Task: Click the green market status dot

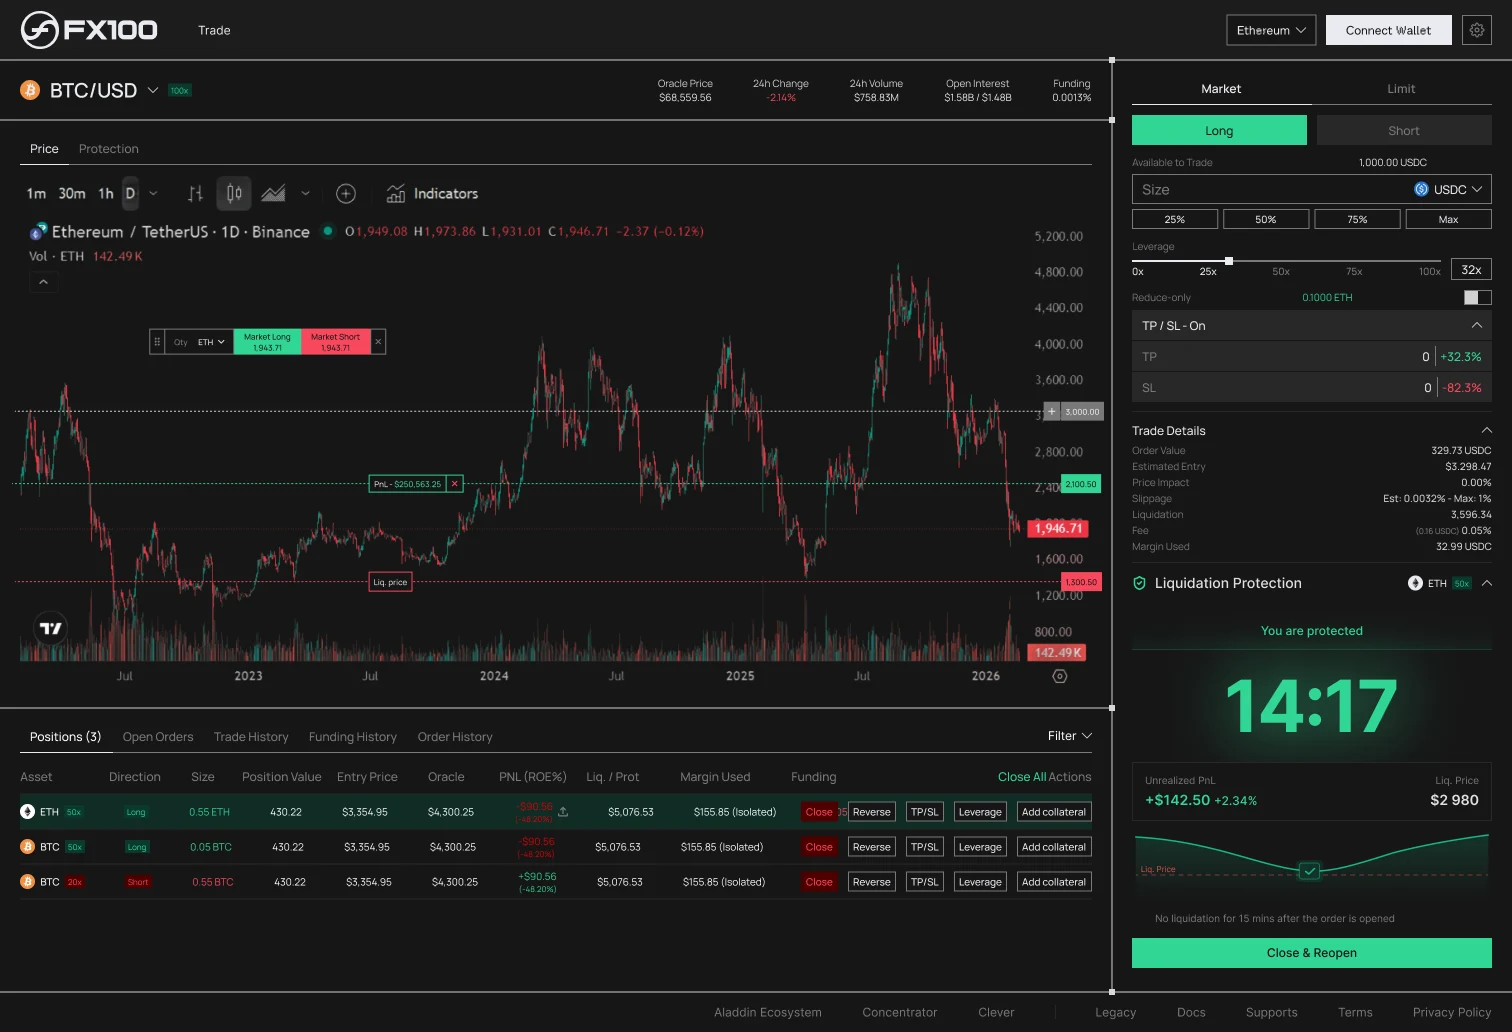Action: coord(327,231)
